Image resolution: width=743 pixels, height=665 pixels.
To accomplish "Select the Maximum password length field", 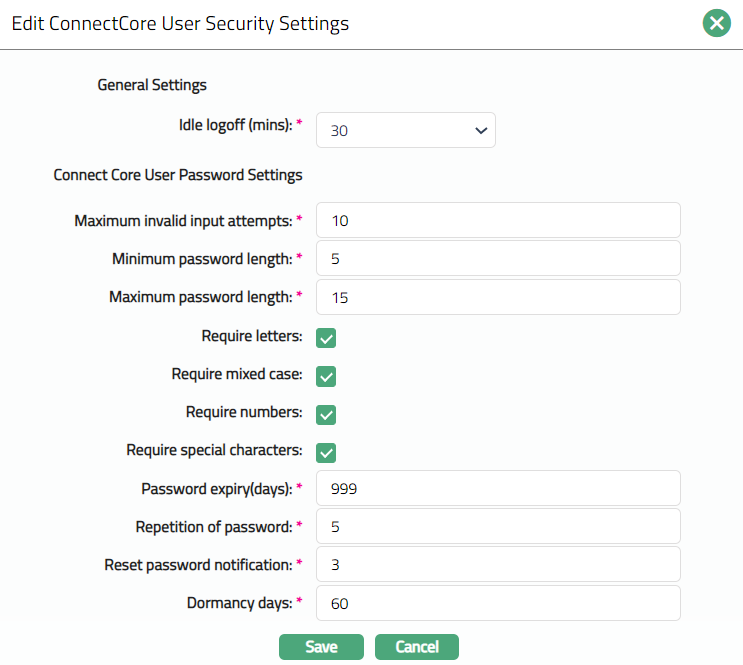I will (497, 297).
